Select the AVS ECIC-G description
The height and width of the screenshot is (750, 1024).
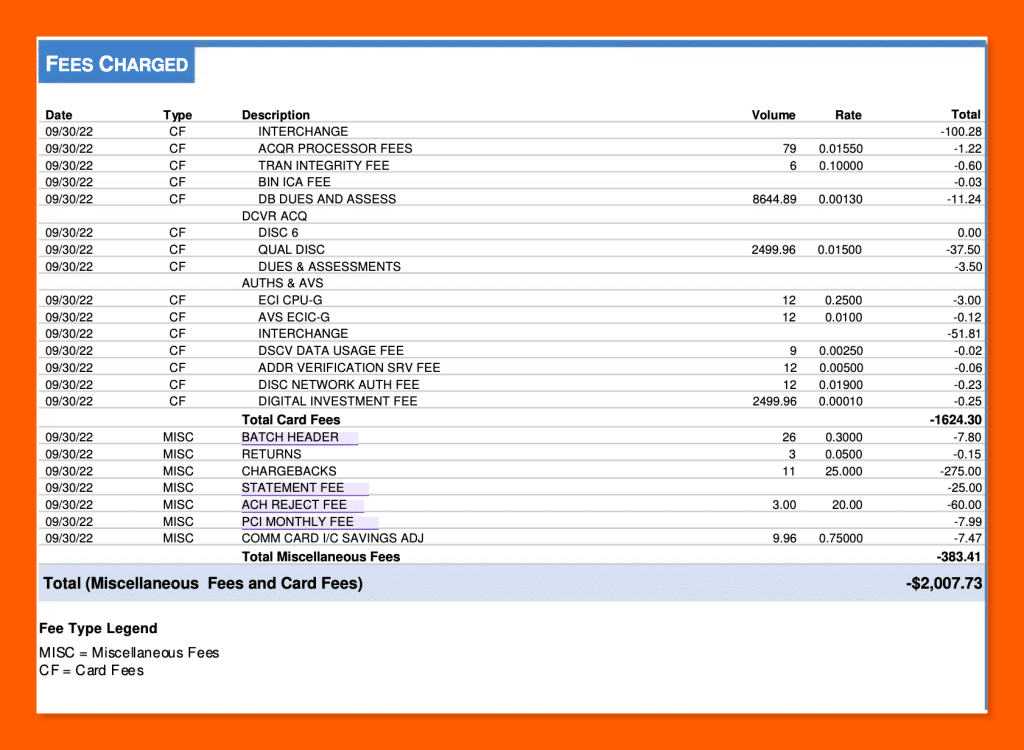click(294, 318)
